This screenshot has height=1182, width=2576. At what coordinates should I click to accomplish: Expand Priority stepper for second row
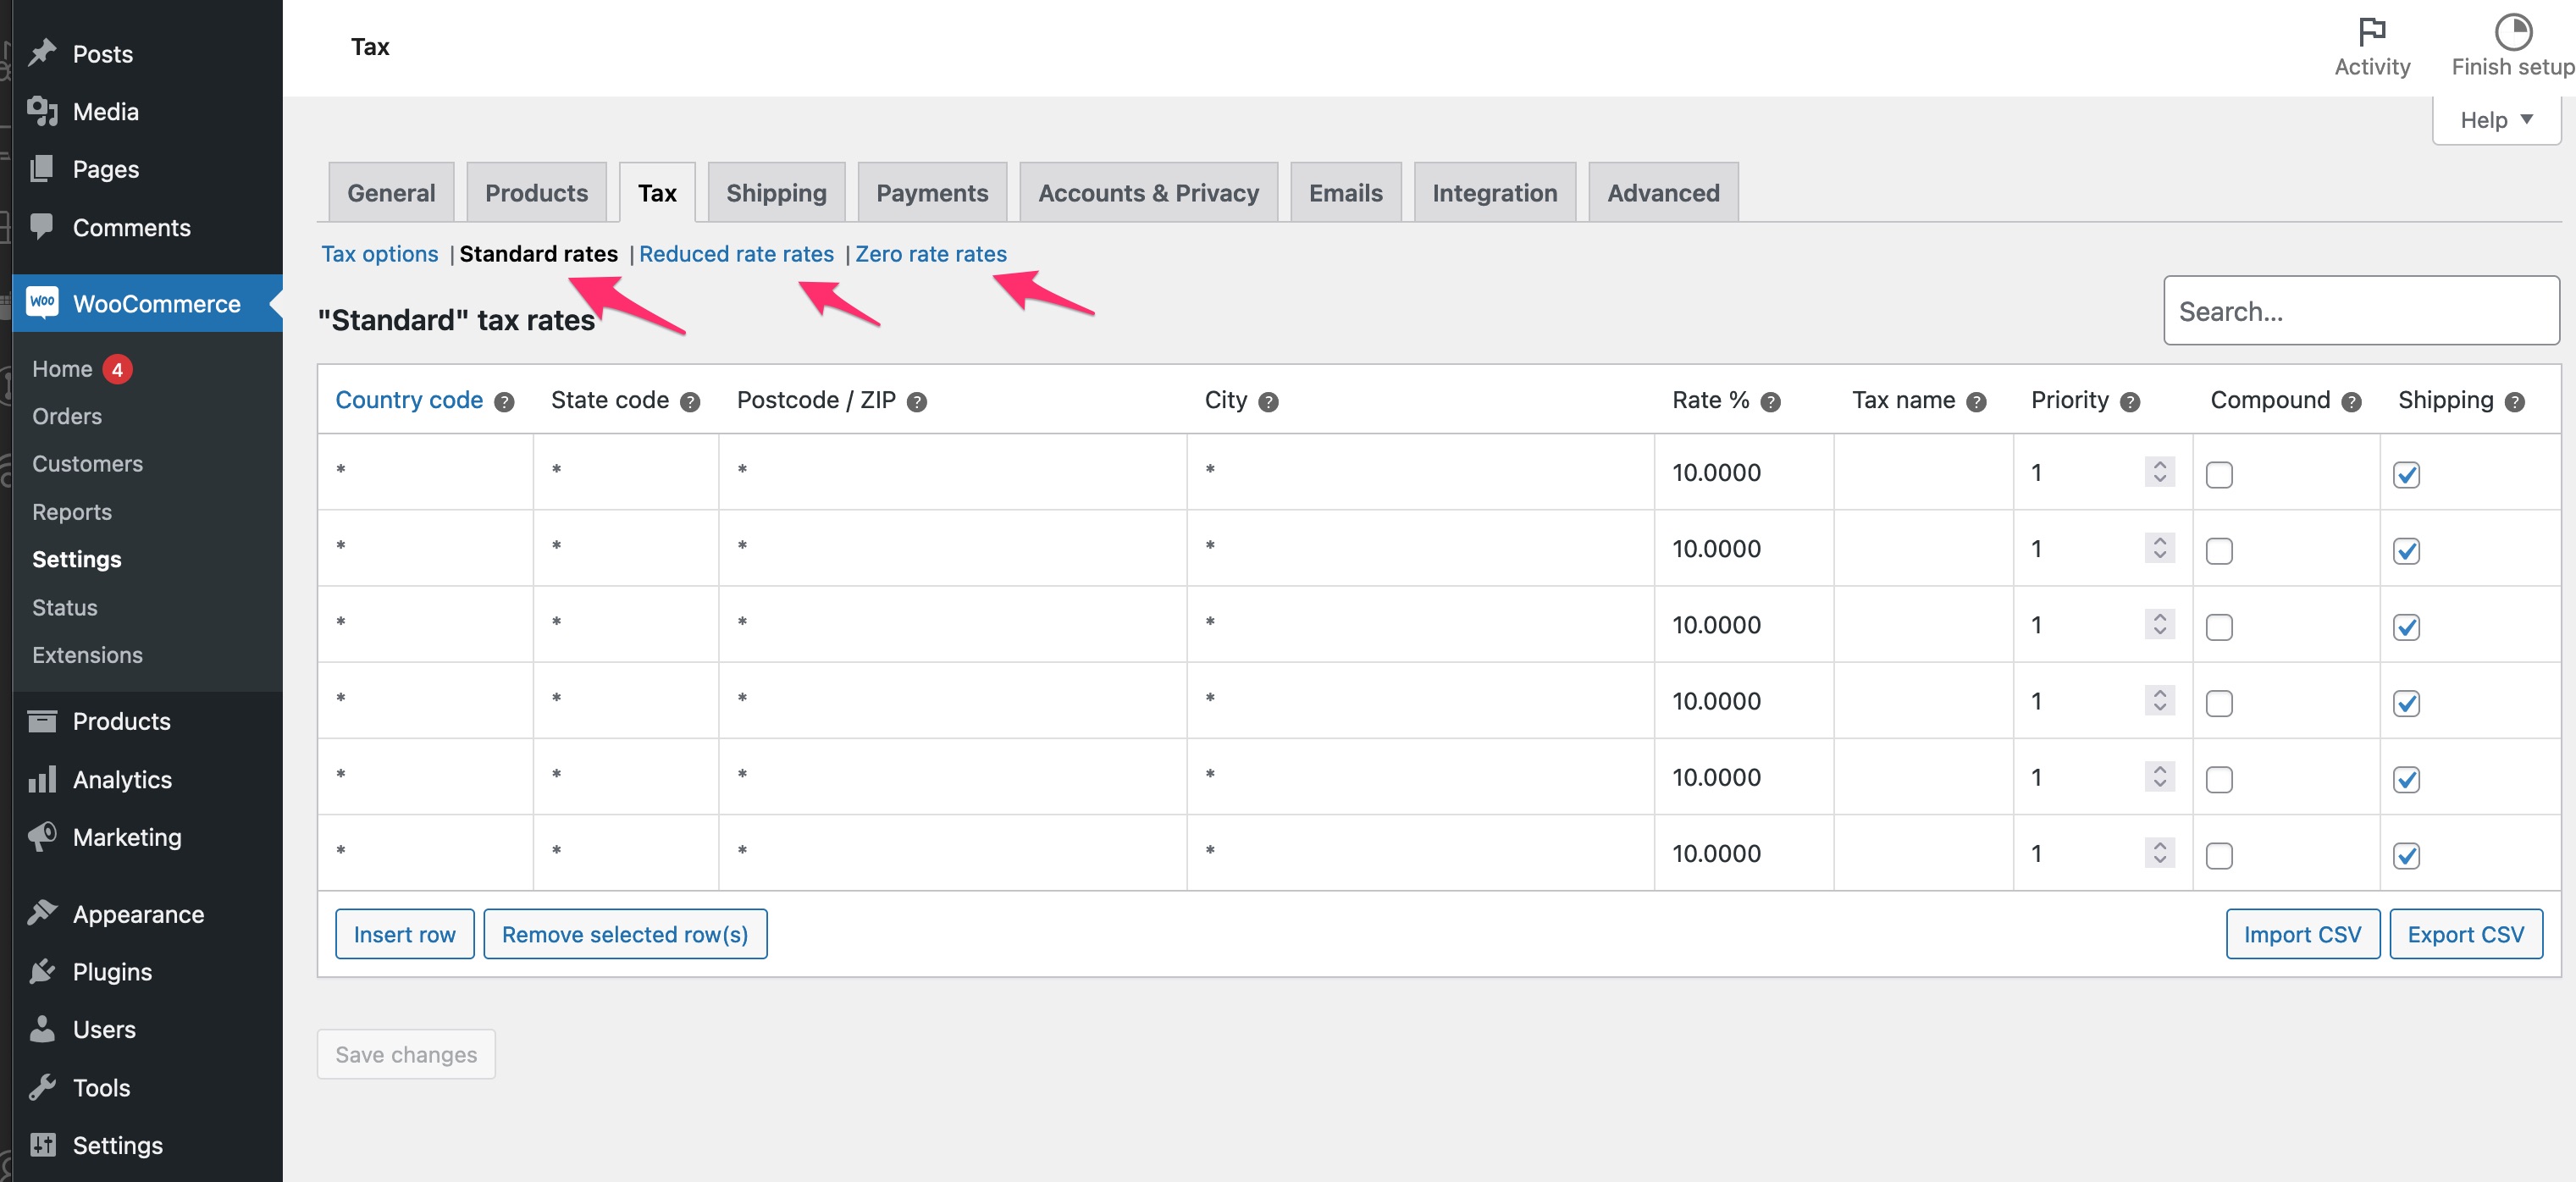[2162, 549]
